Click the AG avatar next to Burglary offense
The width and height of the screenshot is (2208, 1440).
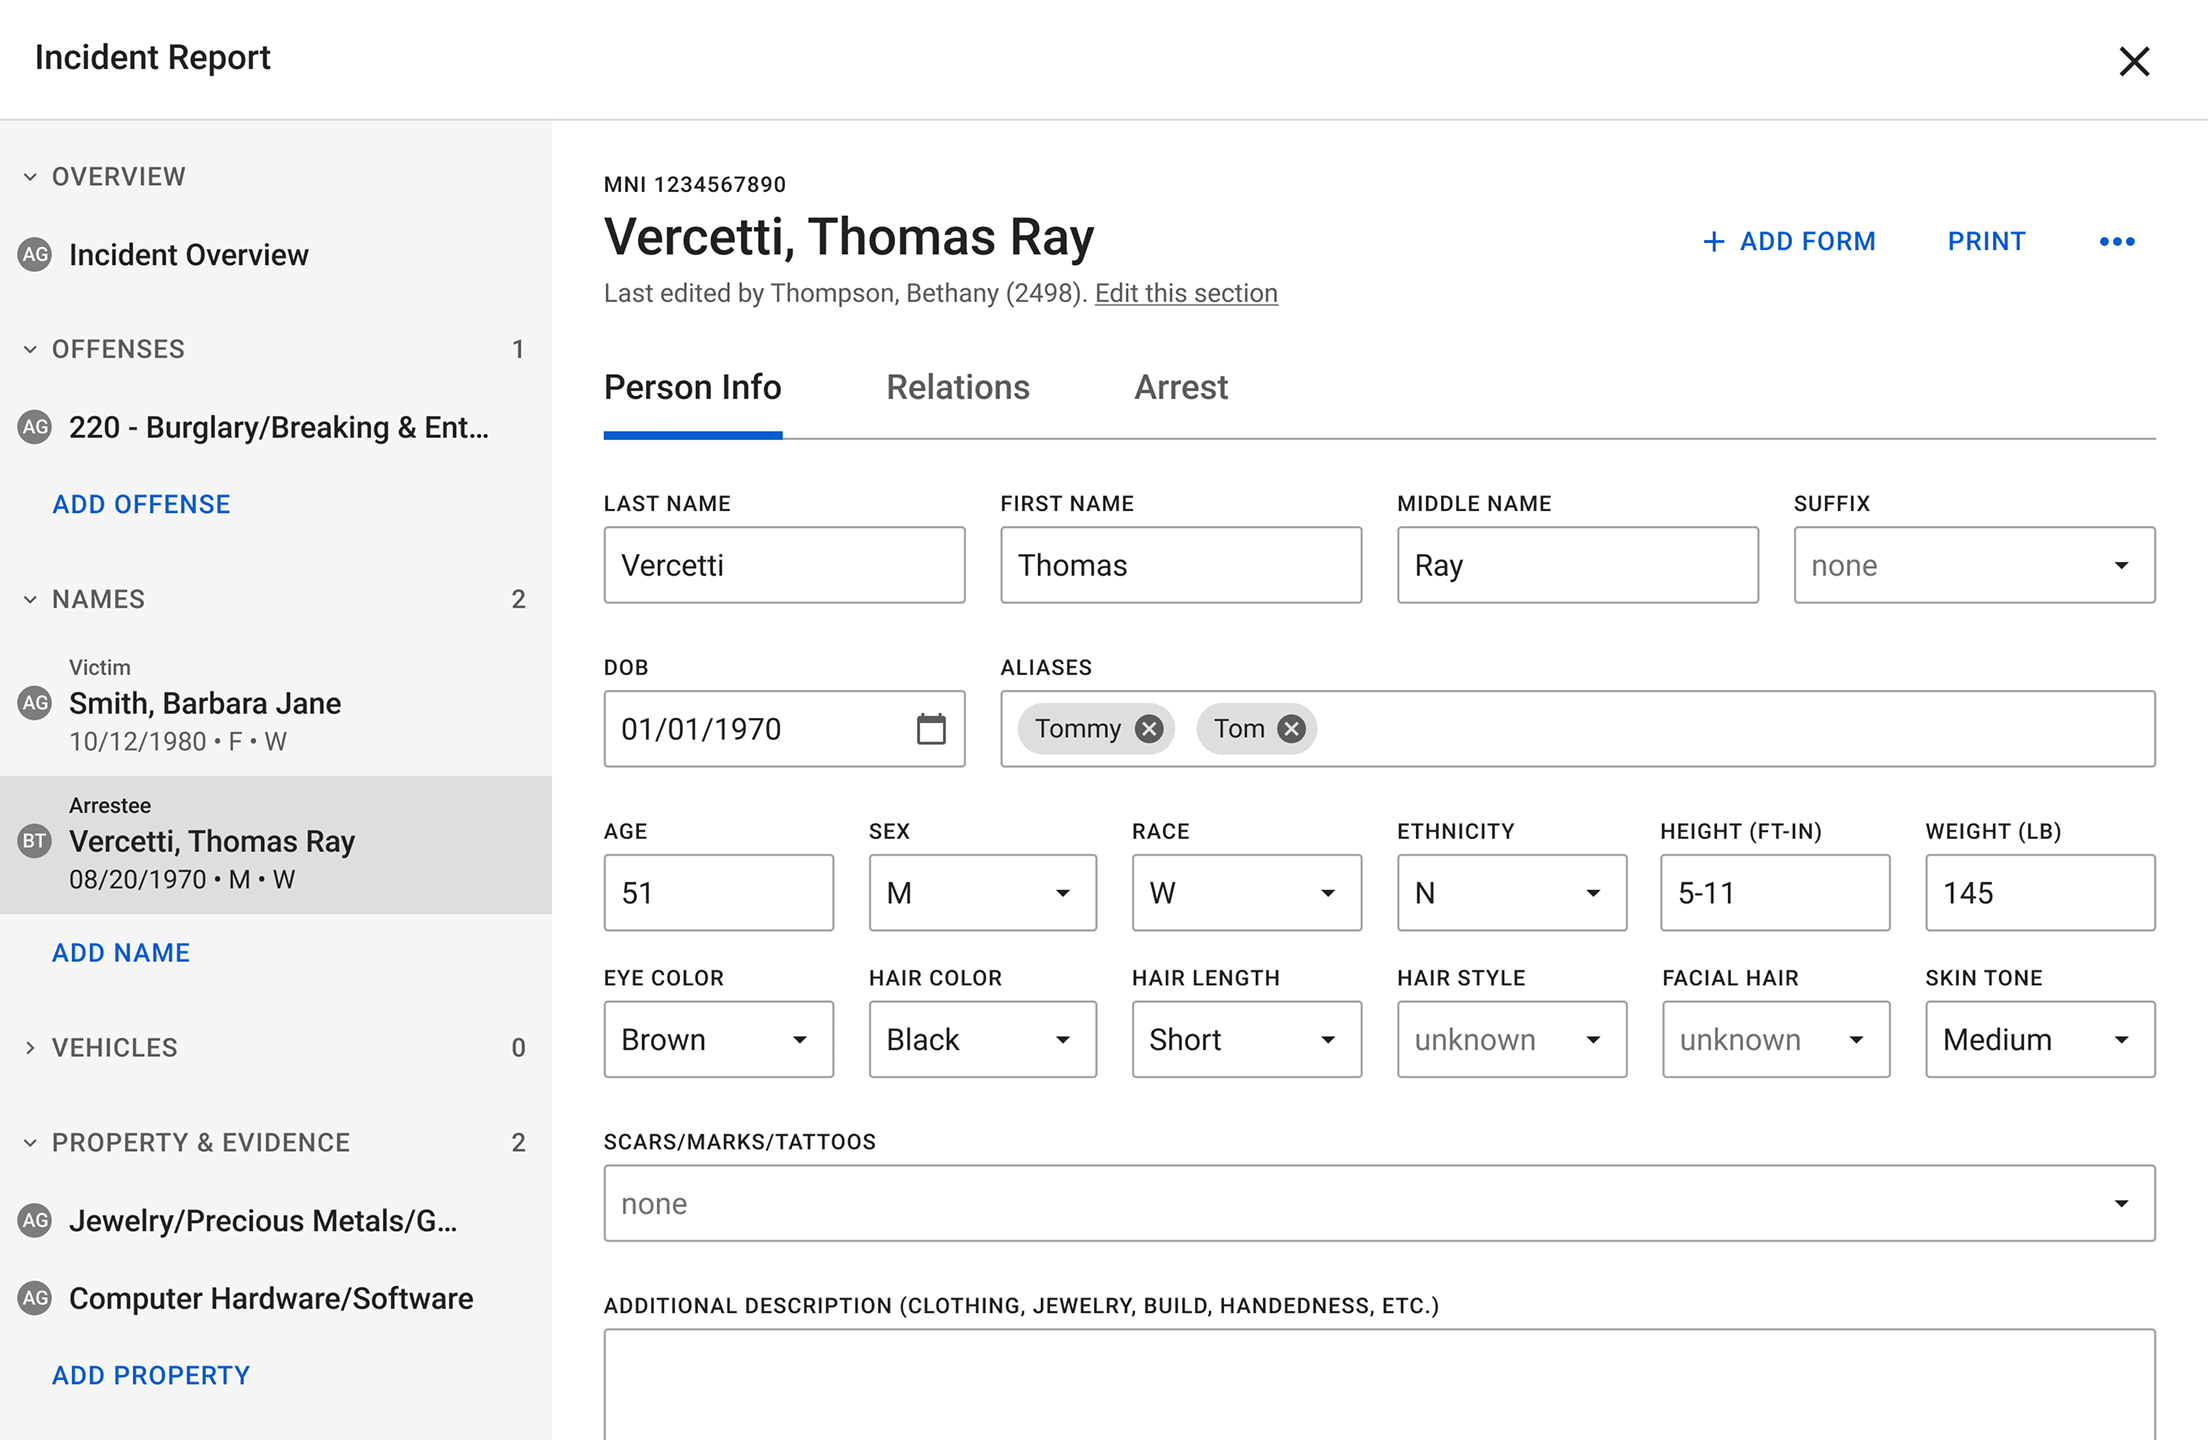pos(35,427)
